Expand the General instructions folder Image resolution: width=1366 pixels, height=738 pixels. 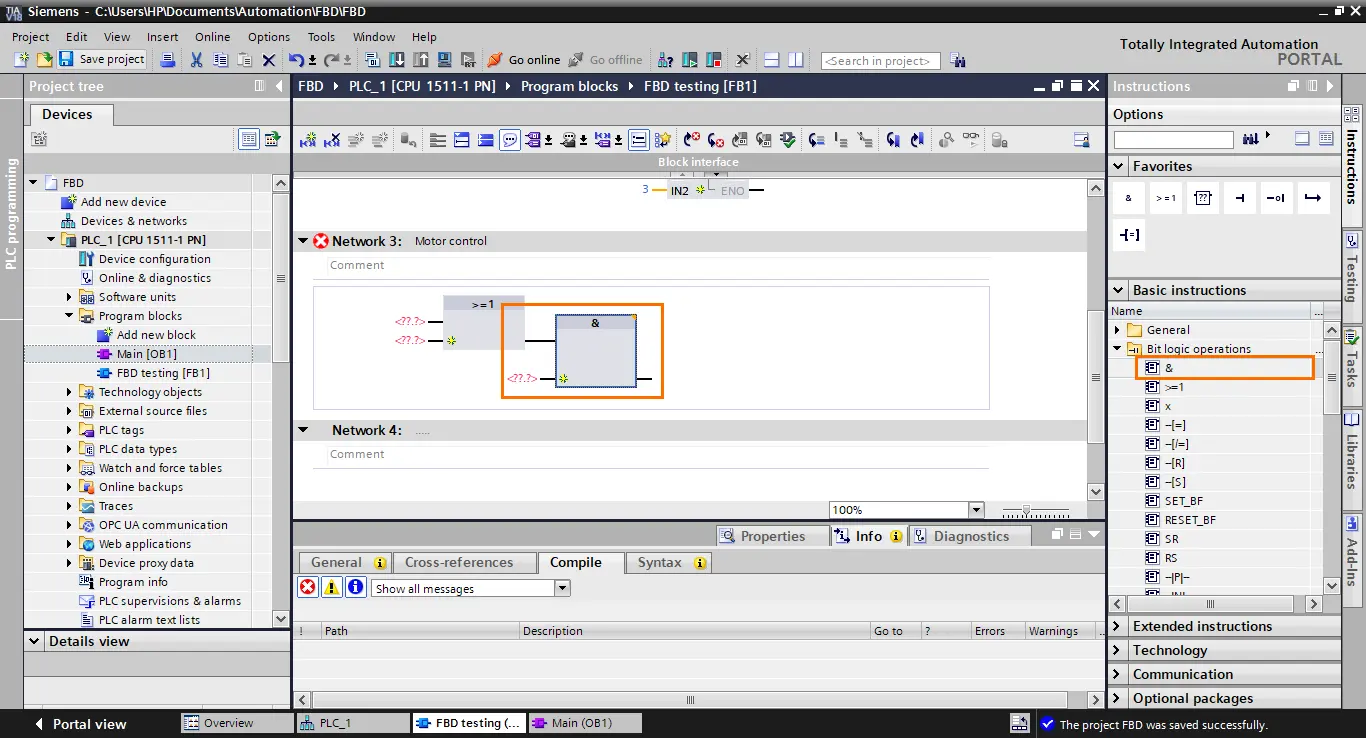pos(1117,330)
